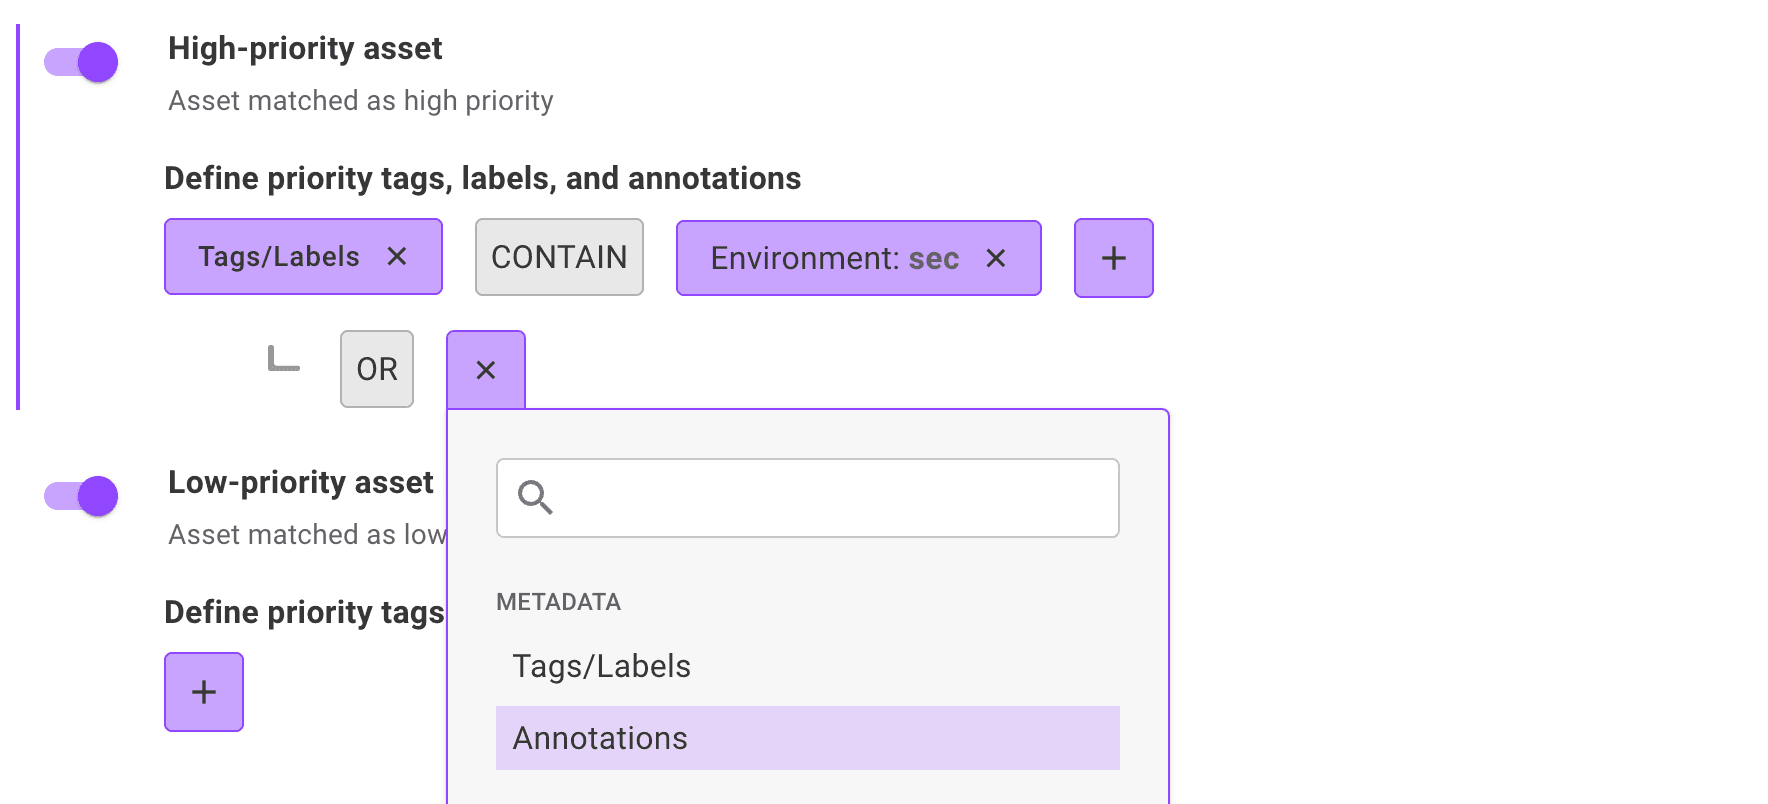
Task: Disable the Low-priority asset switch
Action: [x=81, y=497]
